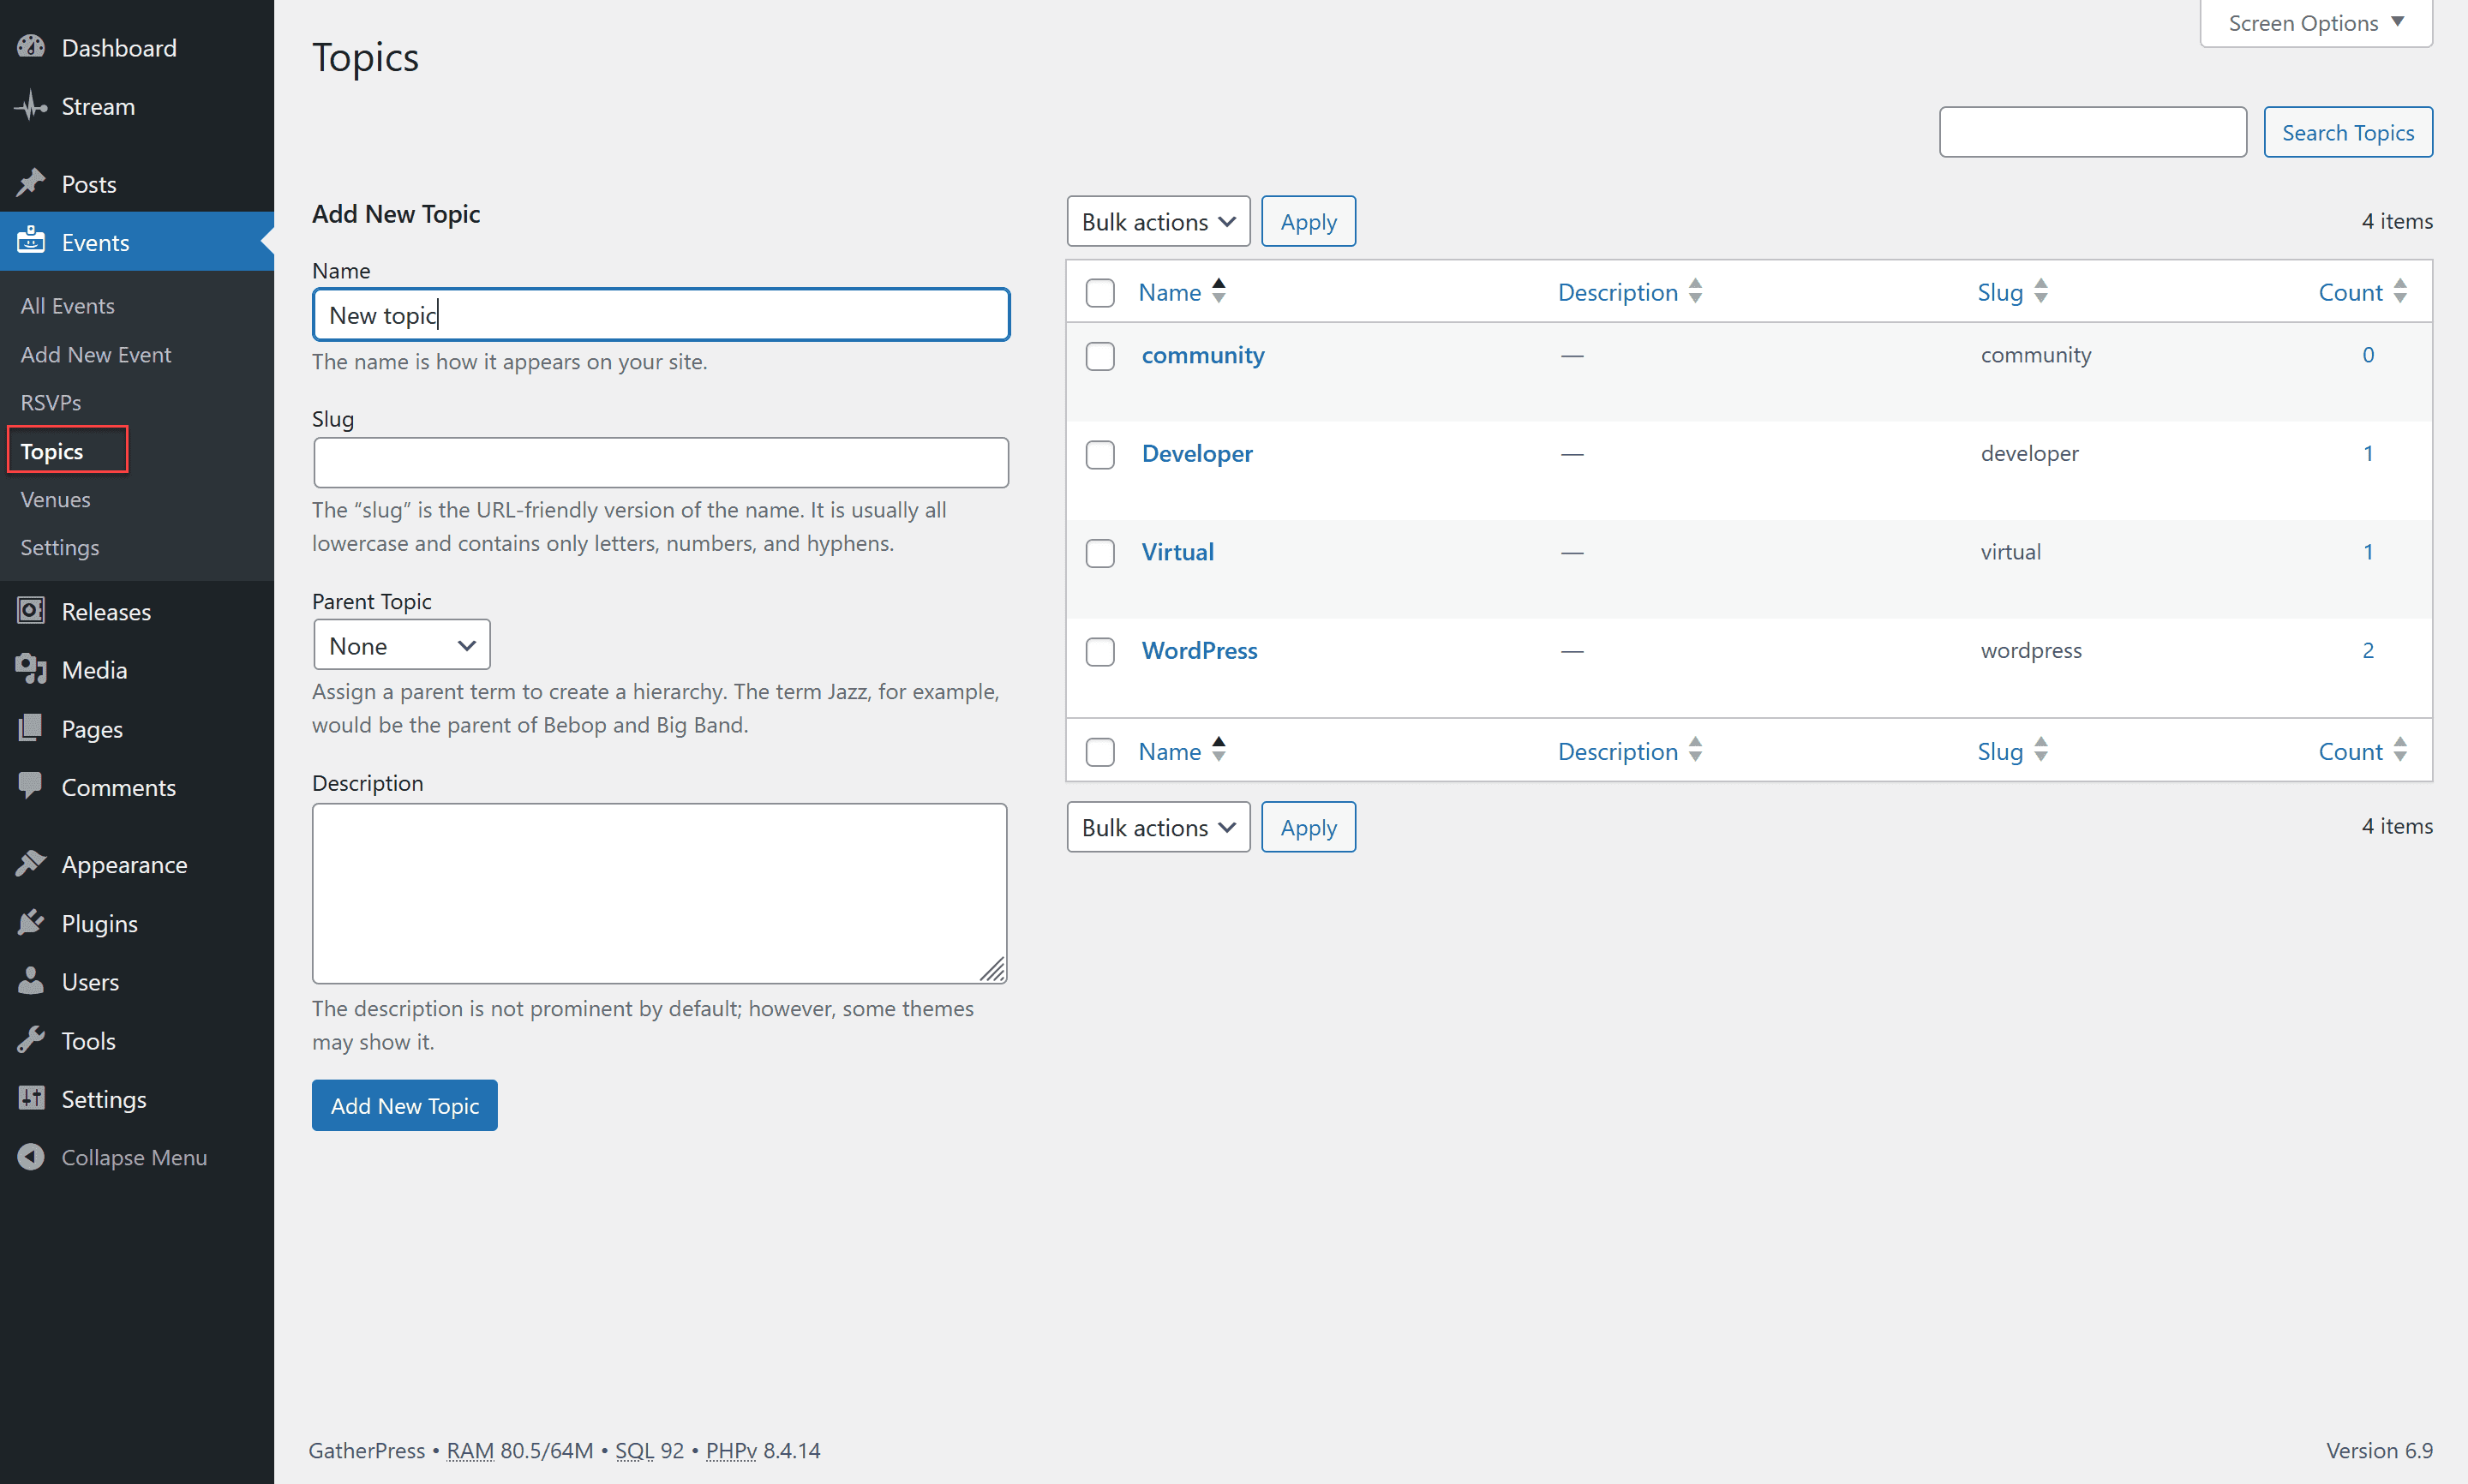This screenshot has width=2468, height=1484.
Task: Click the top Apply button
Action: [1308, 221]
